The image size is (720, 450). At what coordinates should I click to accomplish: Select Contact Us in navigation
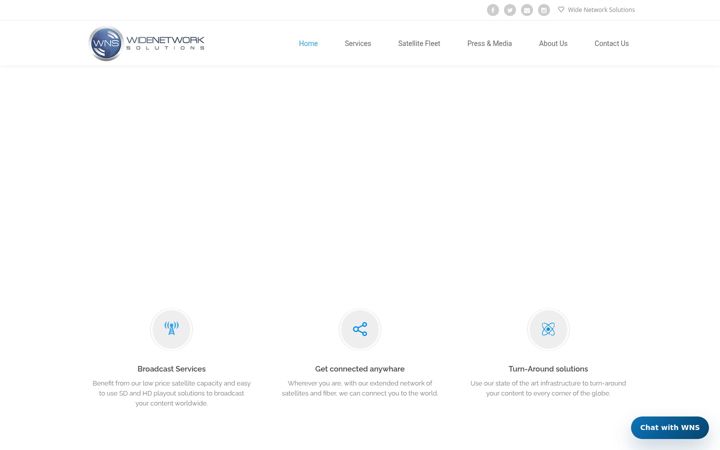(x=611, y=44)
